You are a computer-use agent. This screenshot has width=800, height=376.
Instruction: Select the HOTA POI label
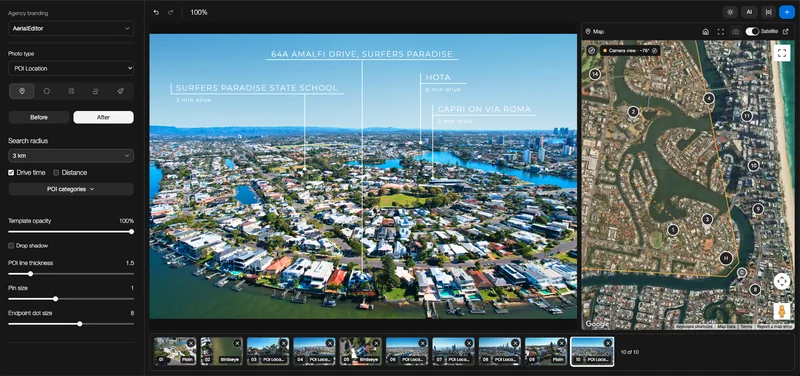[x=438, y=78]
